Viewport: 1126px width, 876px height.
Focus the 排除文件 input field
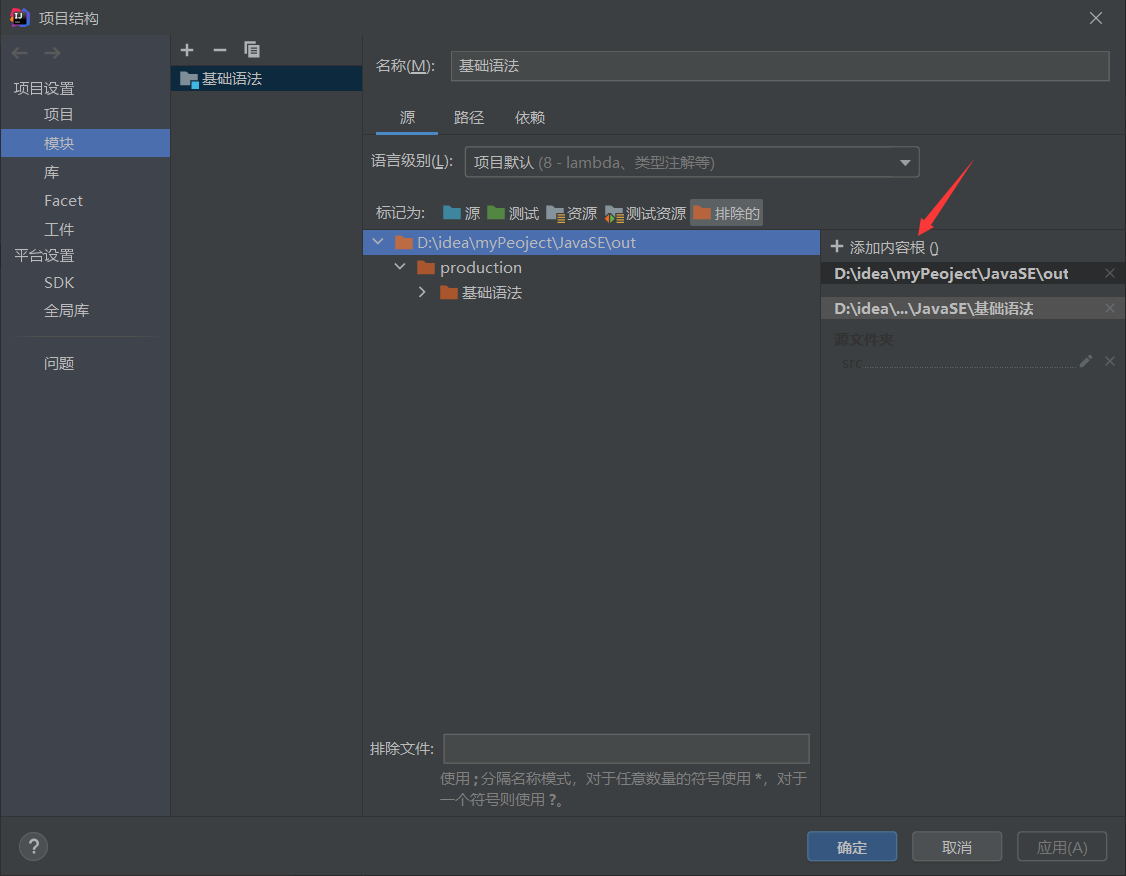coord(626,749)
